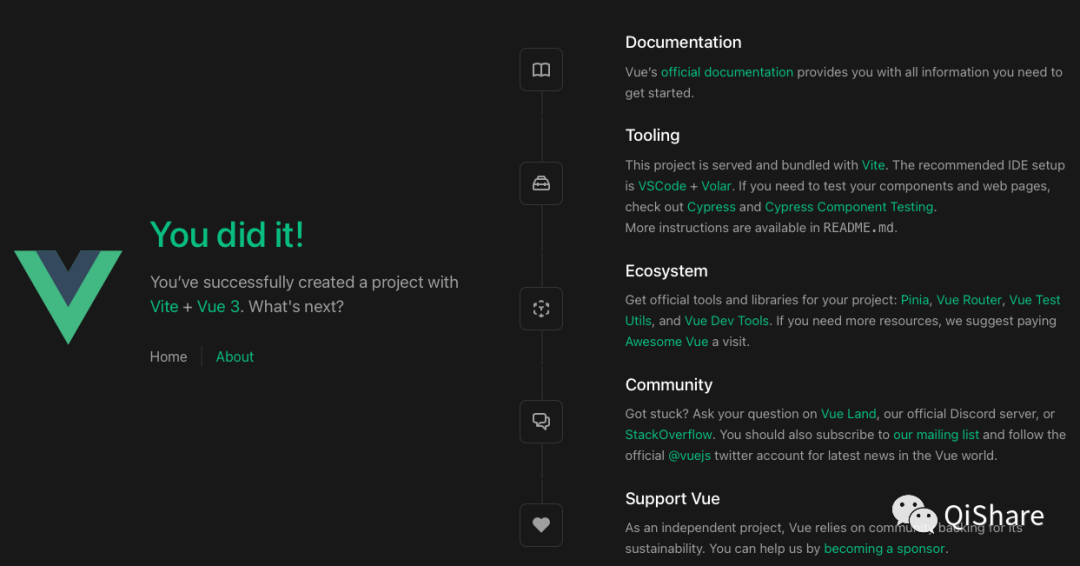Screen dimensions: 1080x566
Task: Click the Support Vue heart icon
Action: click(x=541, y=525)
